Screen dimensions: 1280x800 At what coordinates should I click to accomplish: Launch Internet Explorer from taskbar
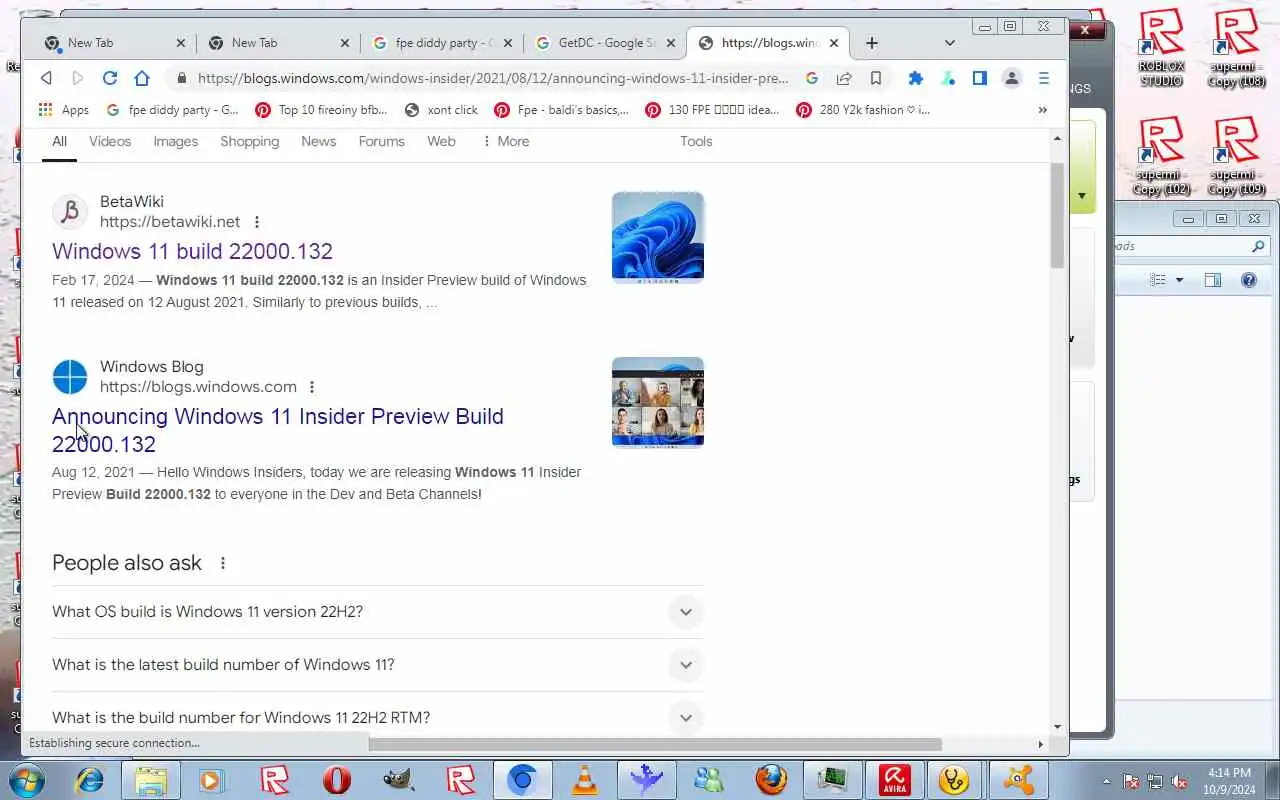90,779
